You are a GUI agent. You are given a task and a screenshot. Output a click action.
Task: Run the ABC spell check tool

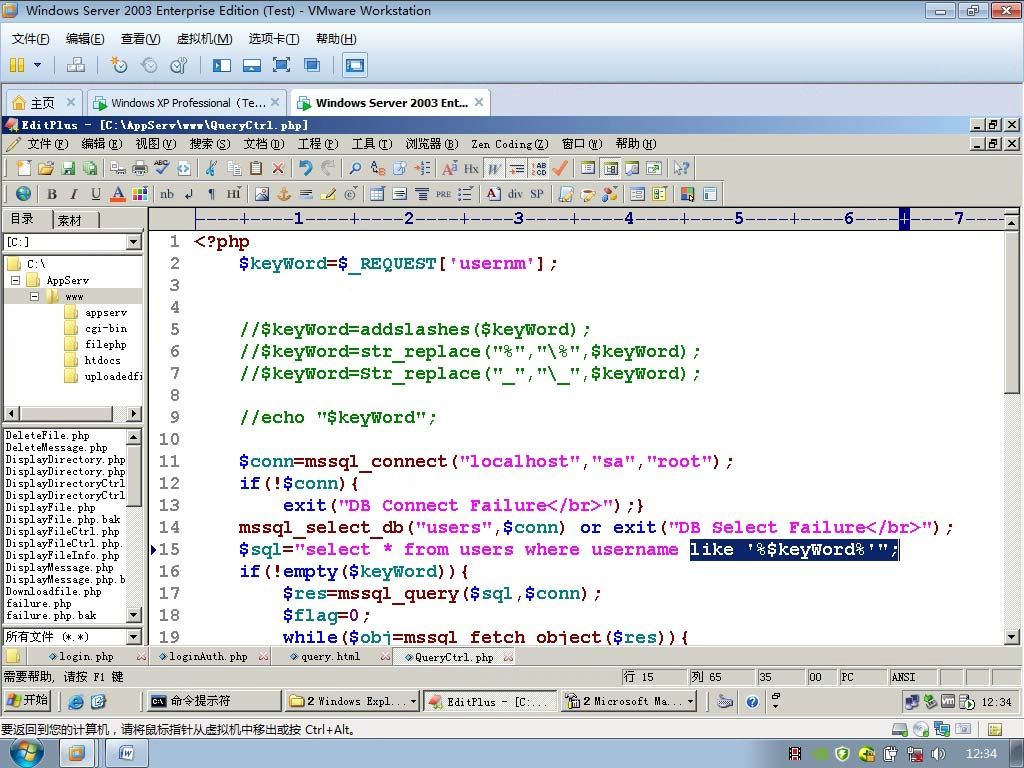161,168
